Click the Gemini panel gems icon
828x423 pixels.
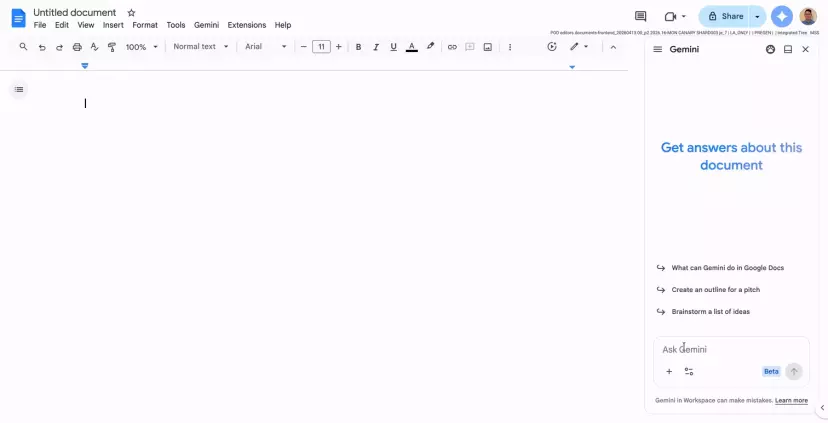[770, 49]
